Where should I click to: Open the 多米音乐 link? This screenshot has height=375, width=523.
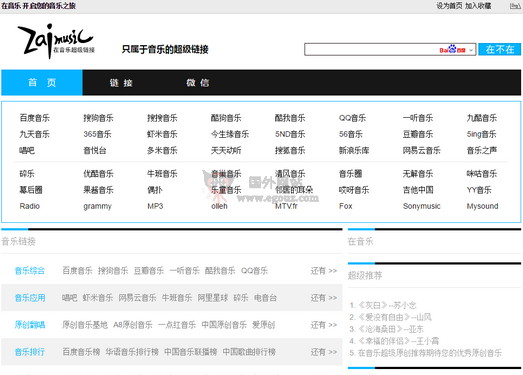[x=162, y=150]
